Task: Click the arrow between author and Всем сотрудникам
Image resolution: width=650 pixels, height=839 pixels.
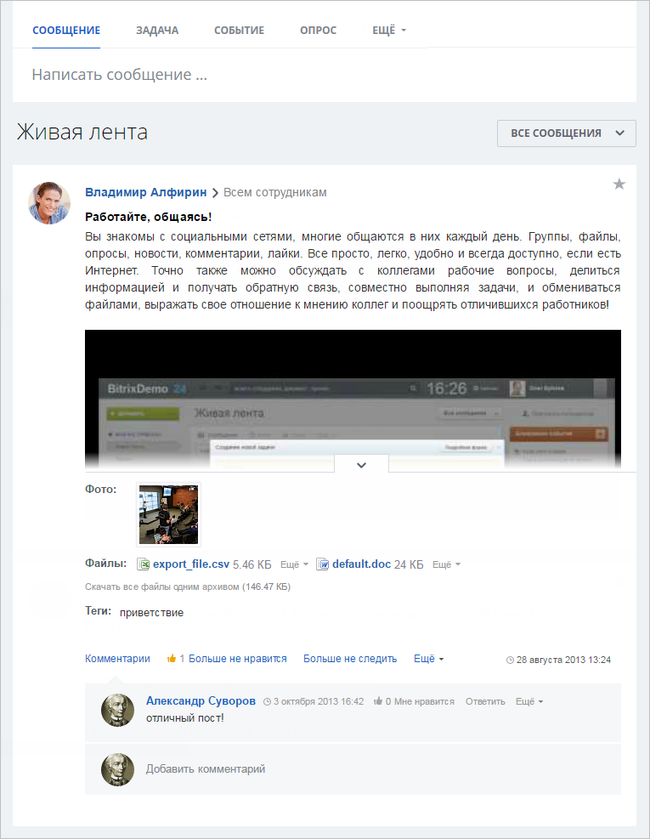Action: click(x=215, y=193)
